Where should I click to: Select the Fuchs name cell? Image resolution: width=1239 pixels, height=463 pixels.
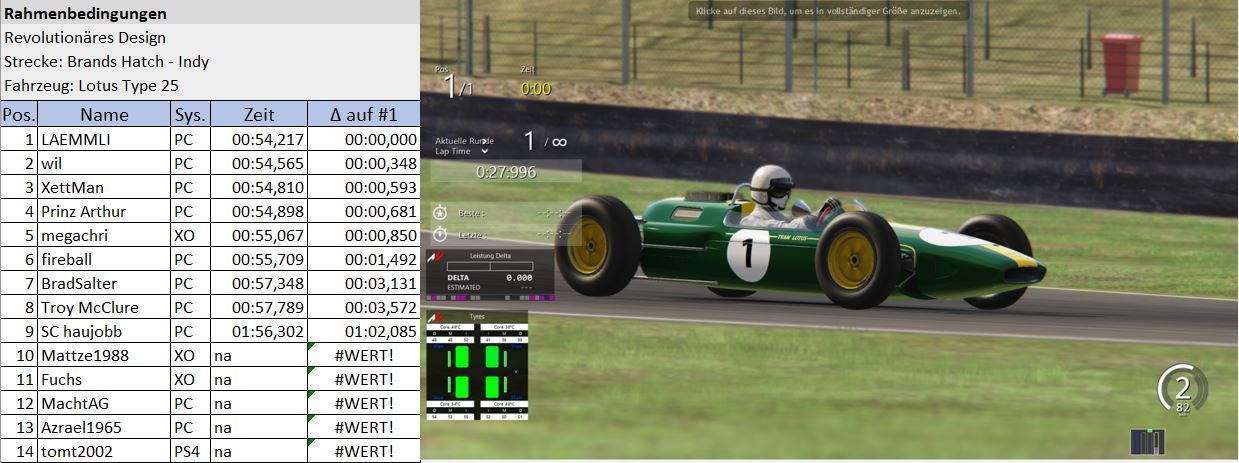pyautogui.click(x=104, y=379)
